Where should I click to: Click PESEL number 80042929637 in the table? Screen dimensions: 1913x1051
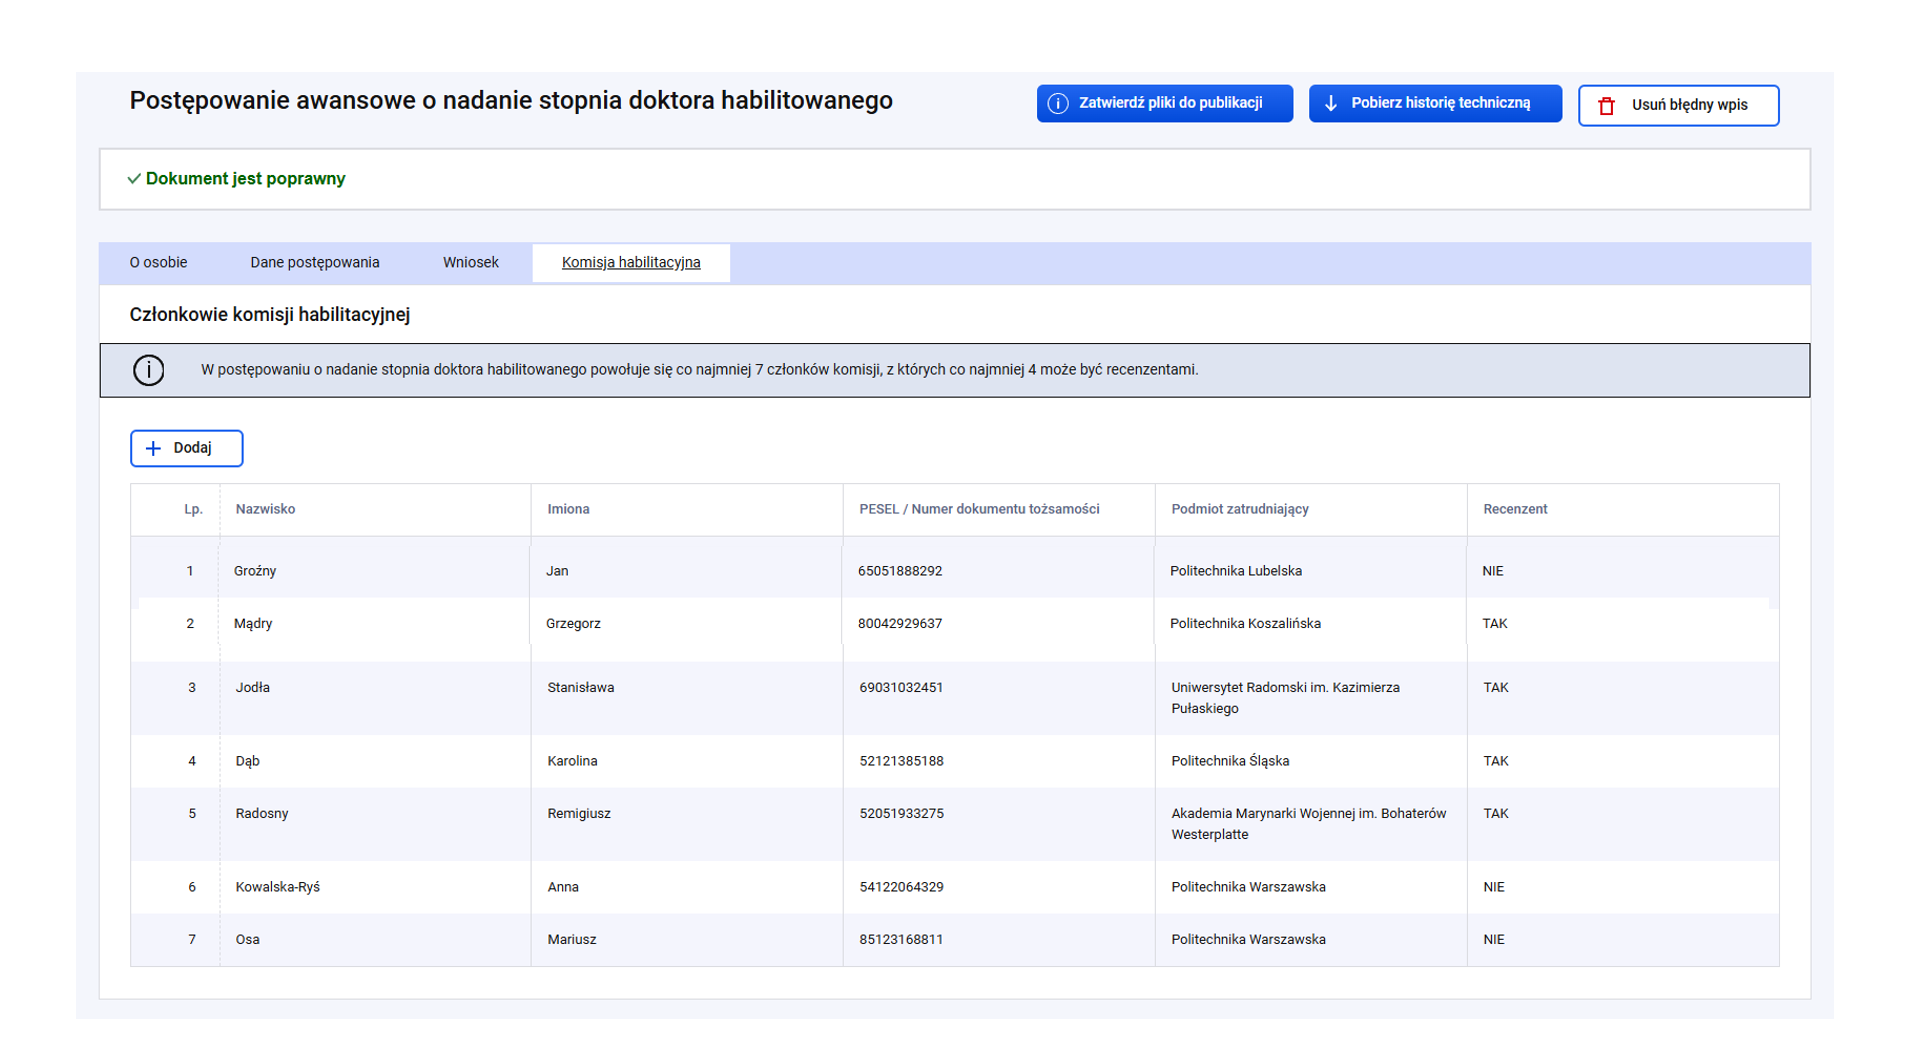(x=899, y=624)
